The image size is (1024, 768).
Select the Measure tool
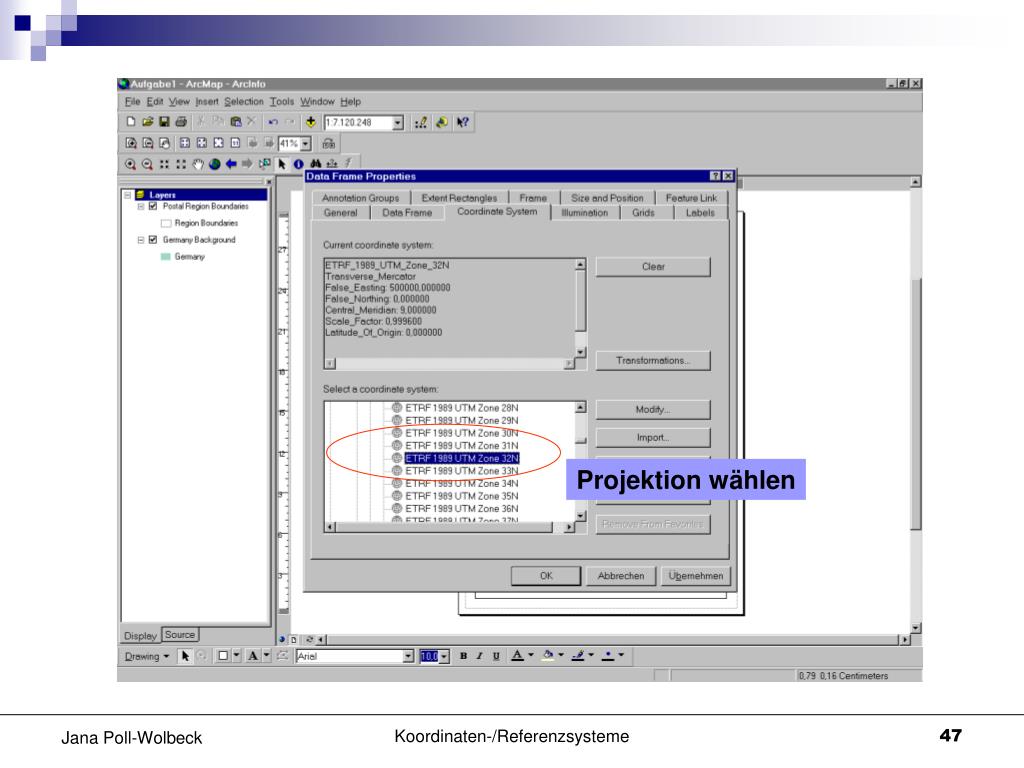coord(332,164)
